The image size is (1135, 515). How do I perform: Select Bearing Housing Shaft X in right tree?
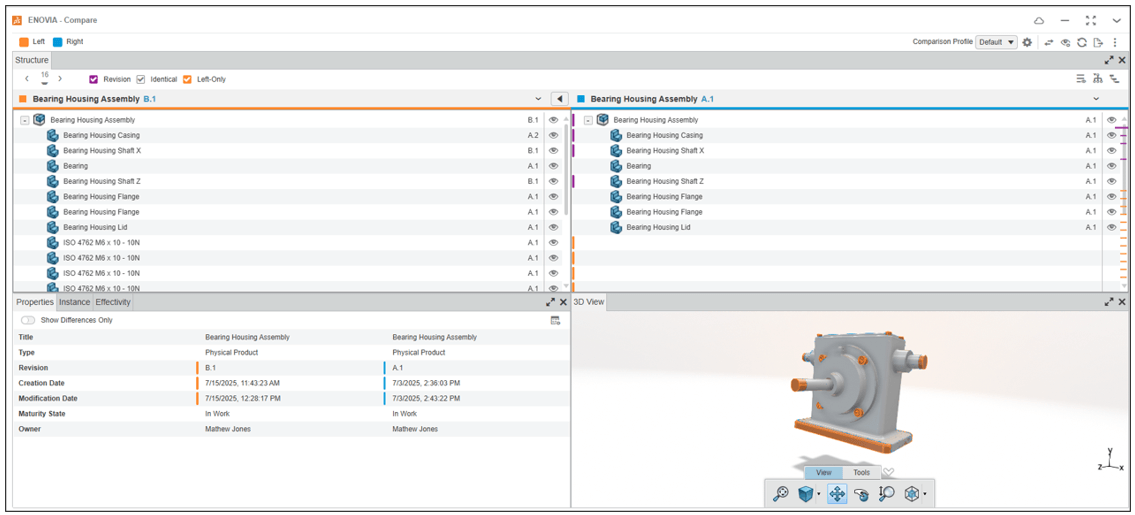pos(665,150)
